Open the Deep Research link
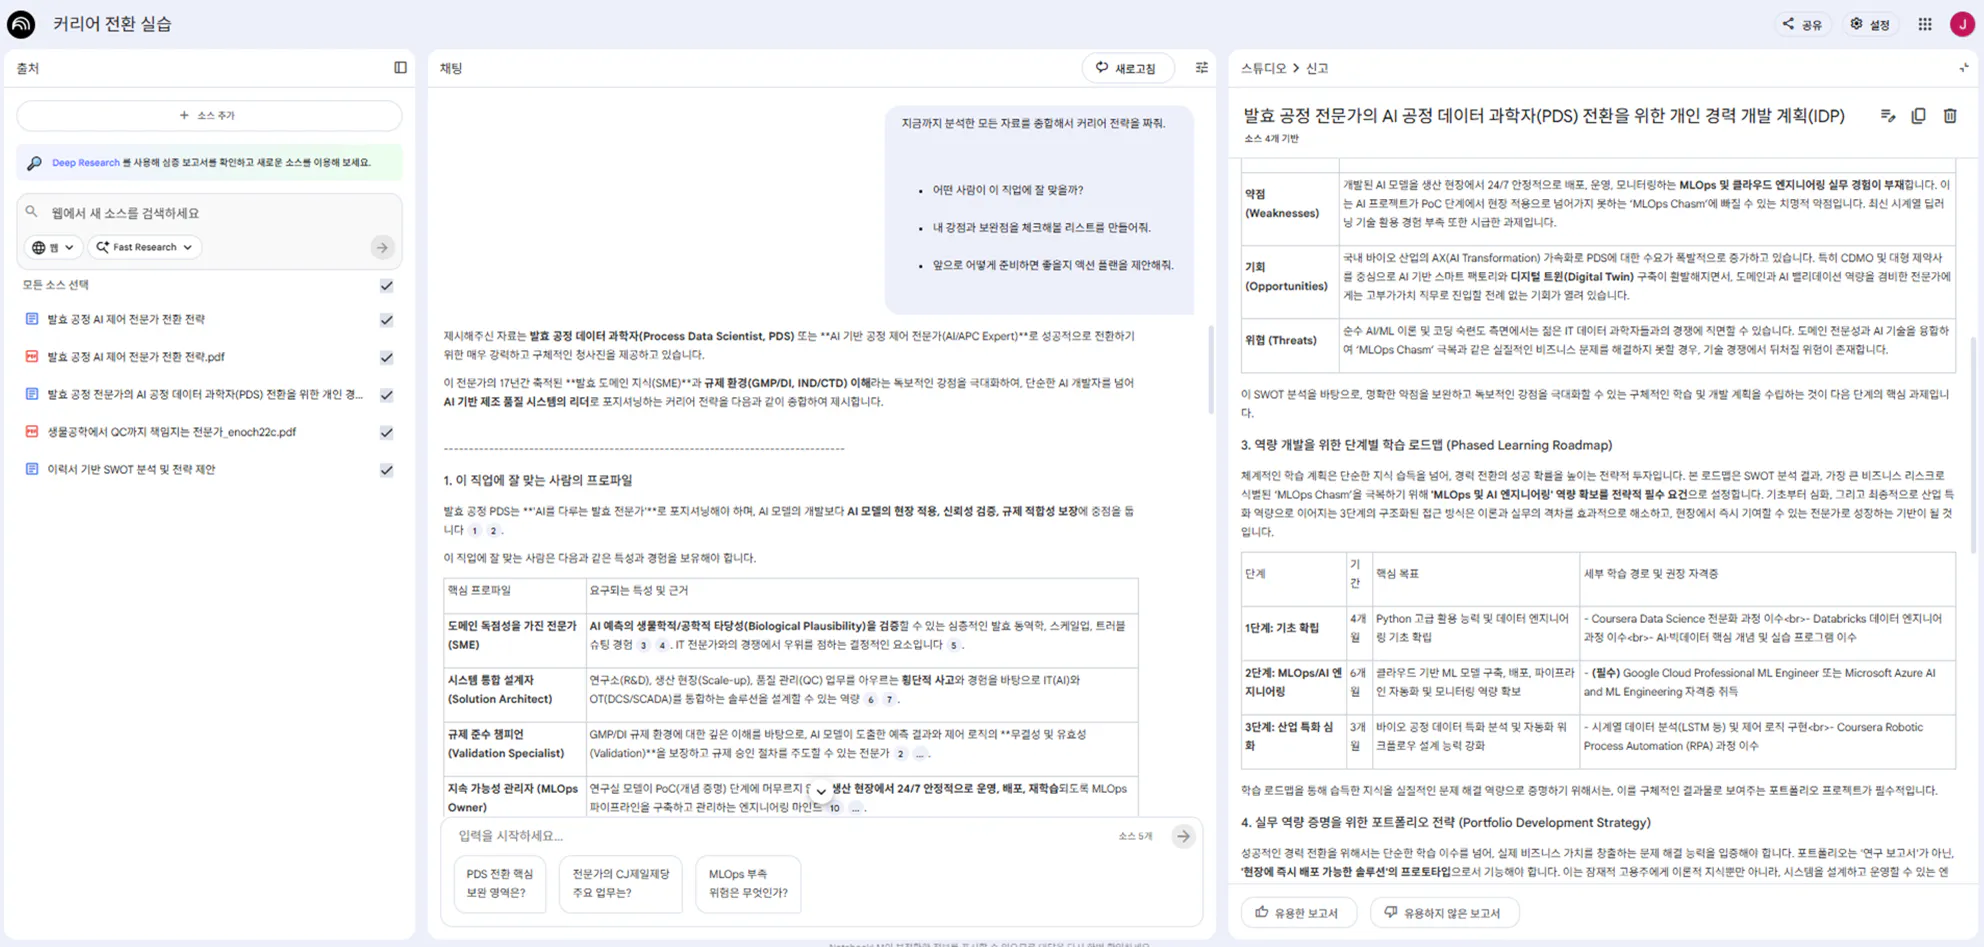The height and width of the screenshot is (947, 1984). (84, 162)
